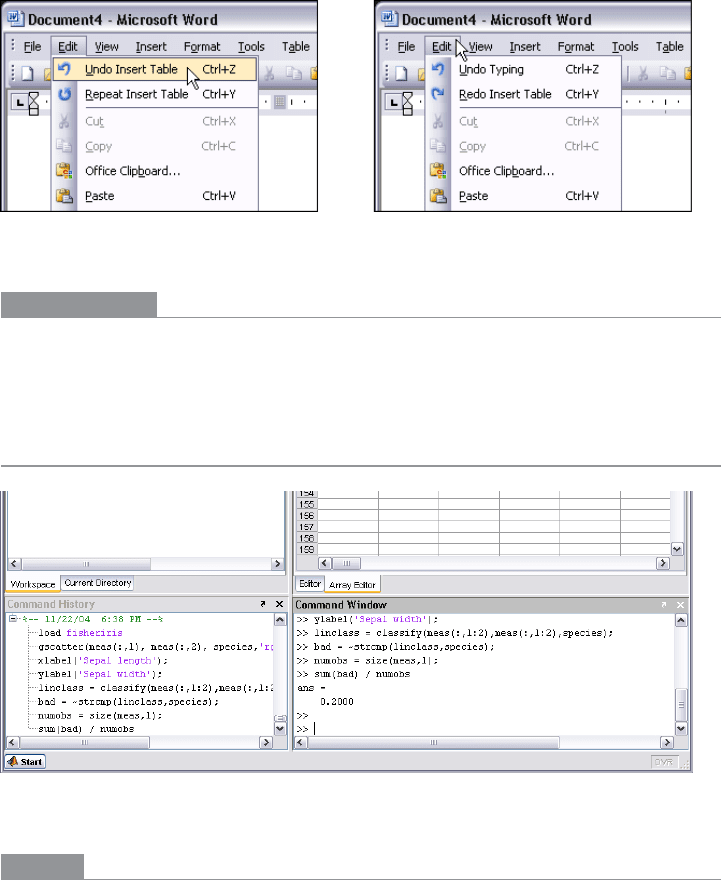Close the Command History panel
Screen dimensions: 721x880
click(x=279, y=604)
